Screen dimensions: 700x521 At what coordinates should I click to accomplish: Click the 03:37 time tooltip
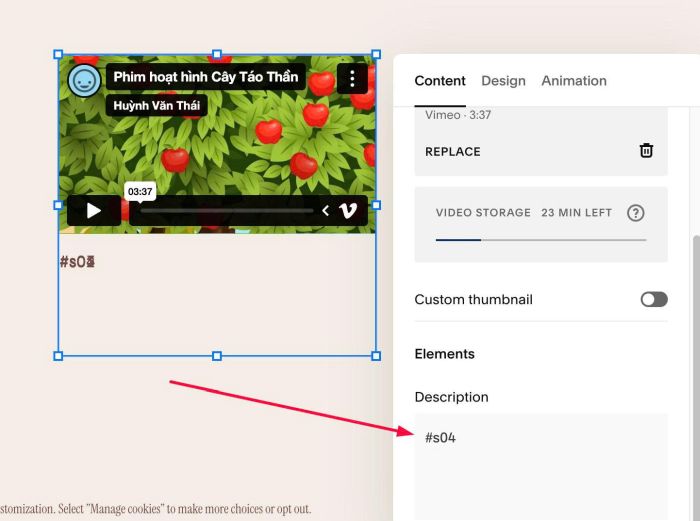(140, 192)
